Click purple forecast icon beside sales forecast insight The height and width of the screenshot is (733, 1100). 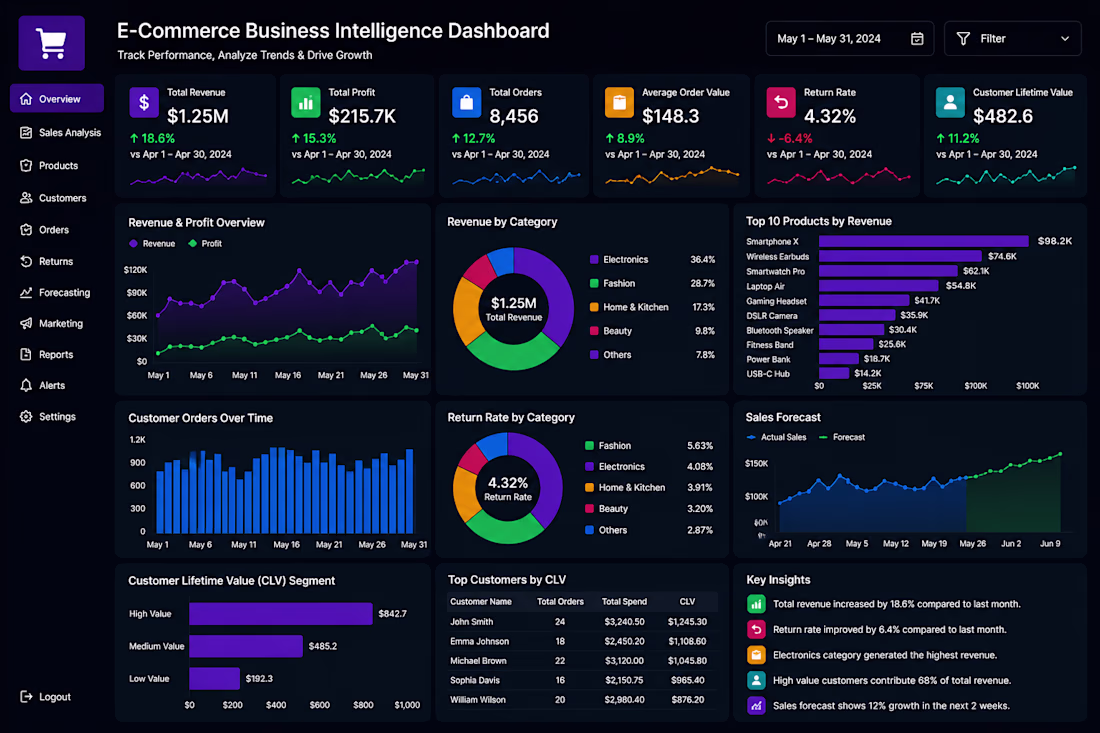coord(756,706)
